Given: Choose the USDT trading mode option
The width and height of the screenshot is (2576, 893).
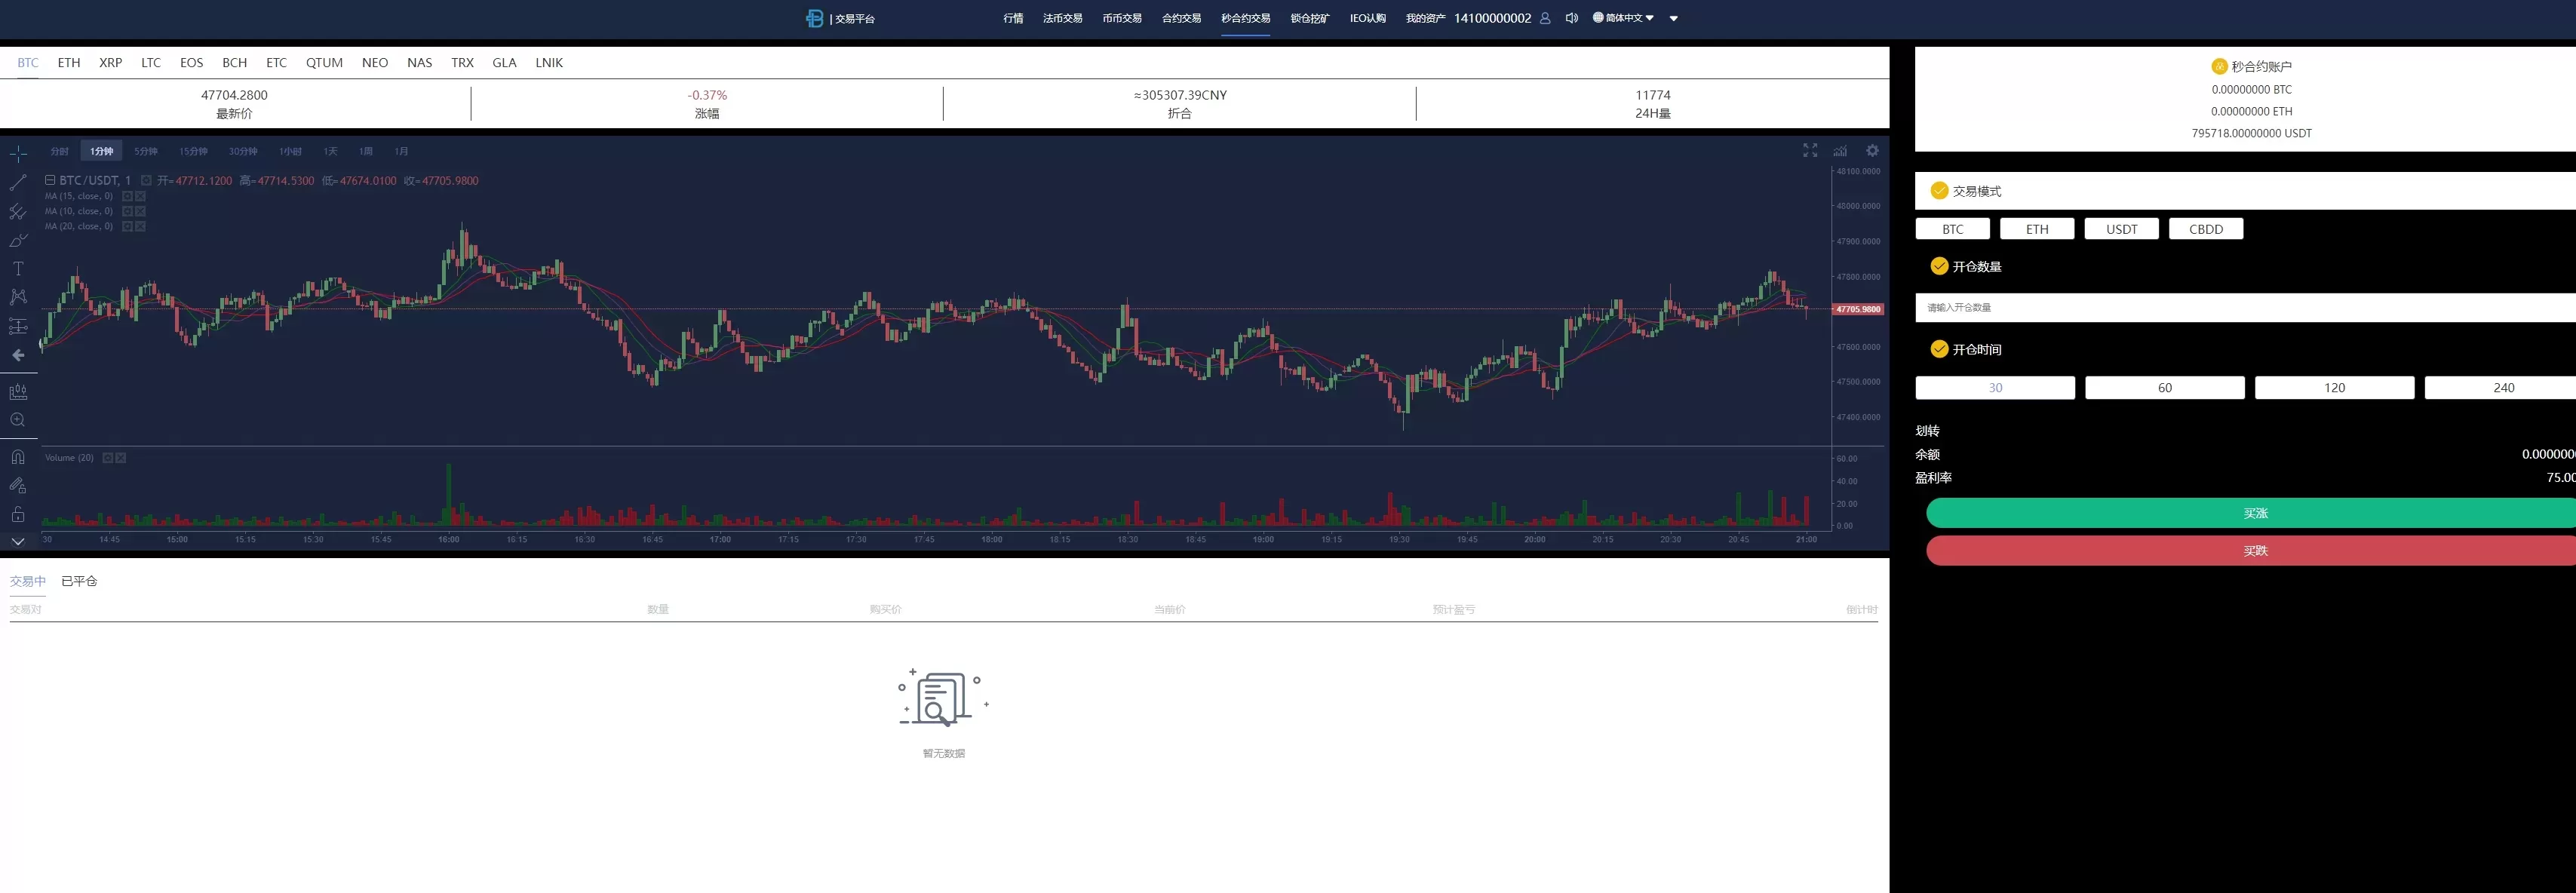Looking at the screenshot, I should tap(2121, 229).
